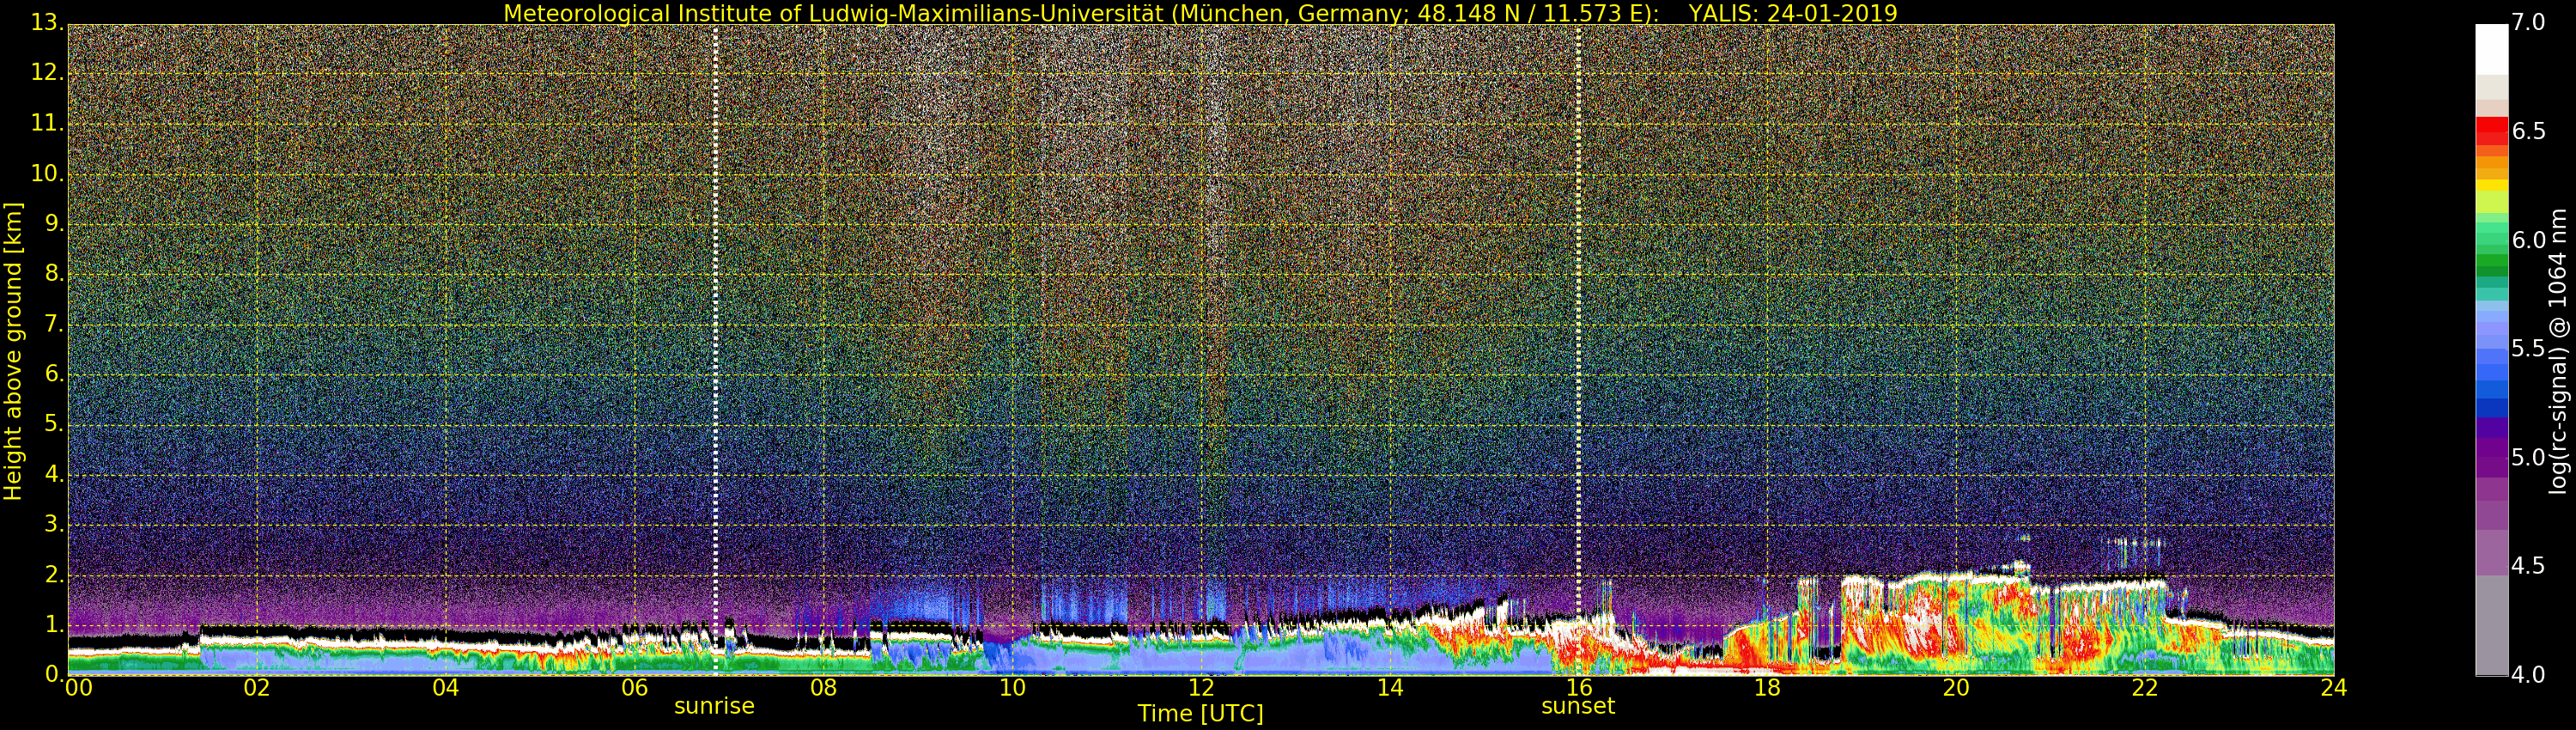The width and height of the screenshot is (2576, 730).
Task: Click time axis tick label 06
Action: tap(635, 688)
